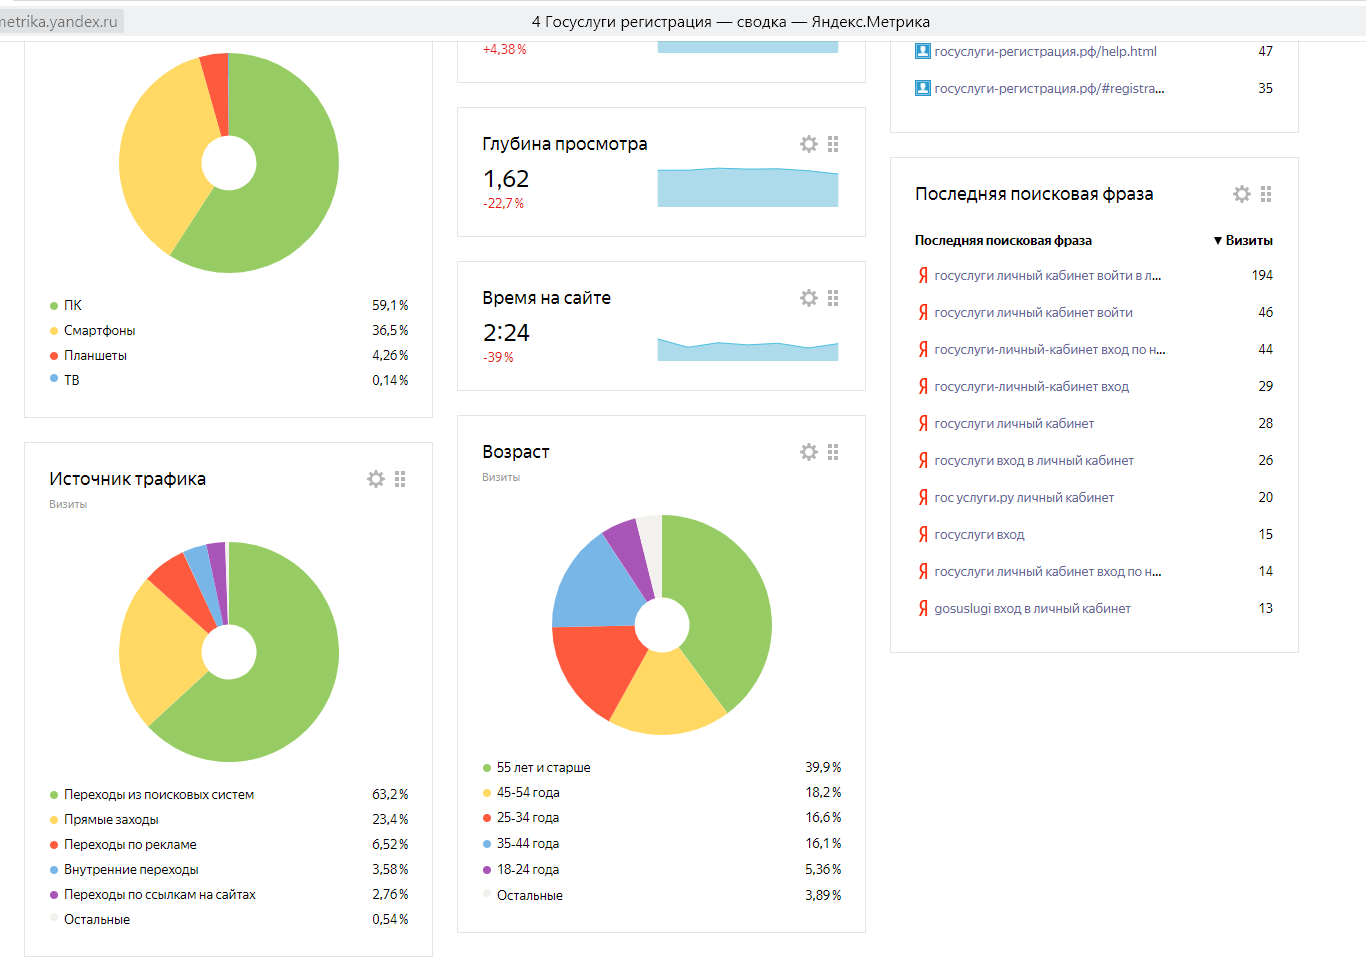The width and height of the screenshot is (1366, 963).
Task: Sort table by Визиты column
Action: (1243, 240)
